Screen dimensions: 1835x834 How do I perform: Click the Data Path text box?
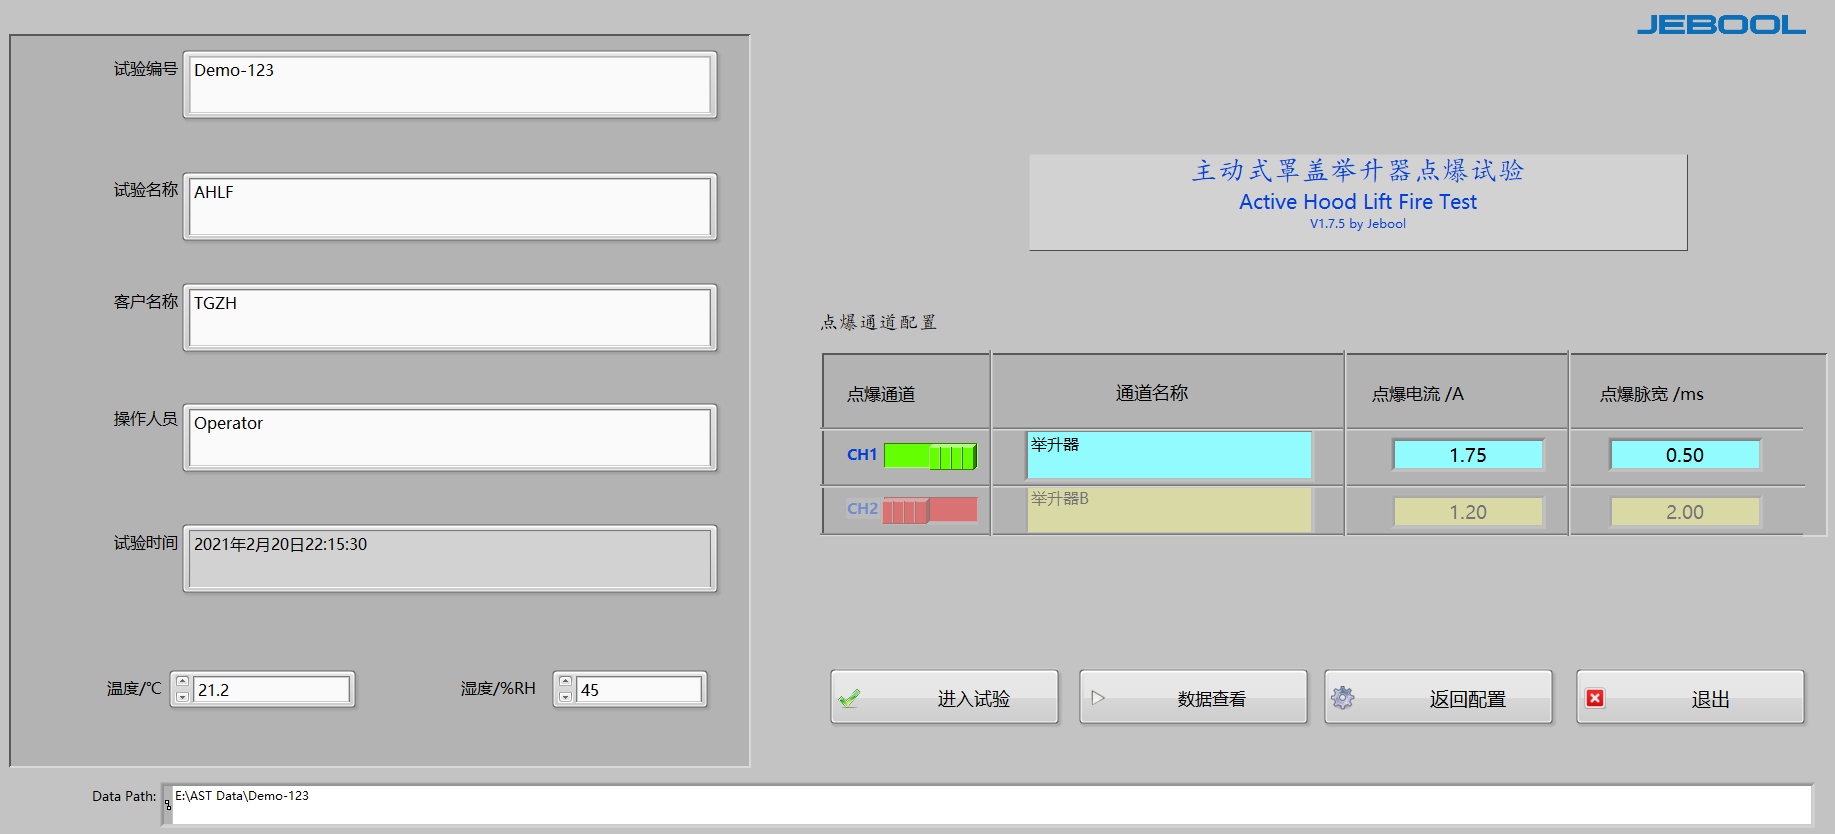pyautogui.click(x=990, y=805)
